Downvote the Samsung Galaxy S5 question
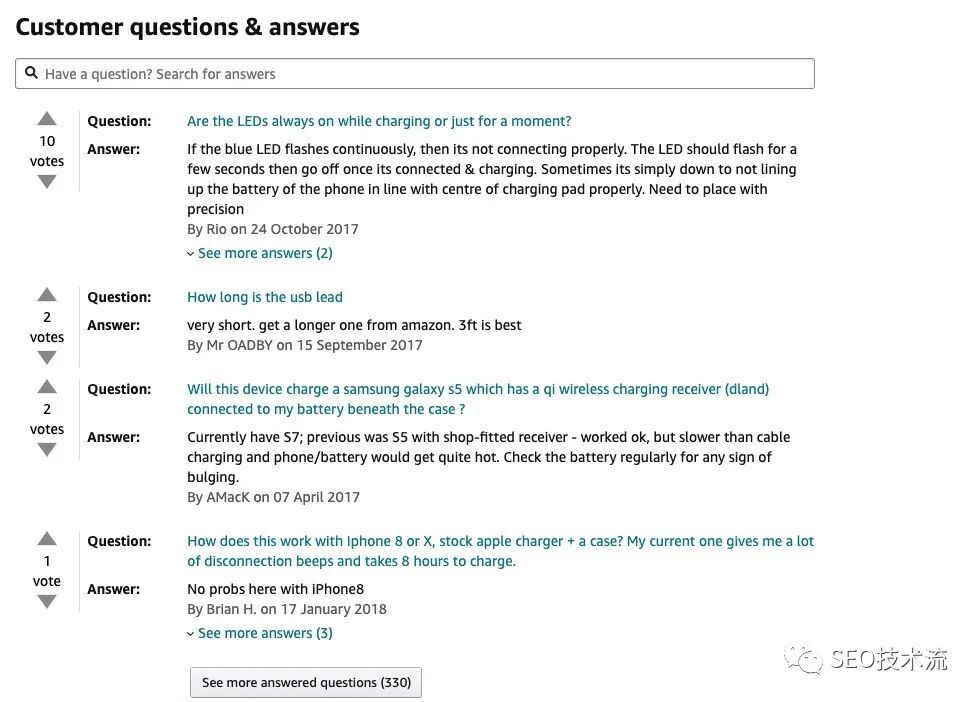Viewport: 979px width, 702px height. coord(47,450)
